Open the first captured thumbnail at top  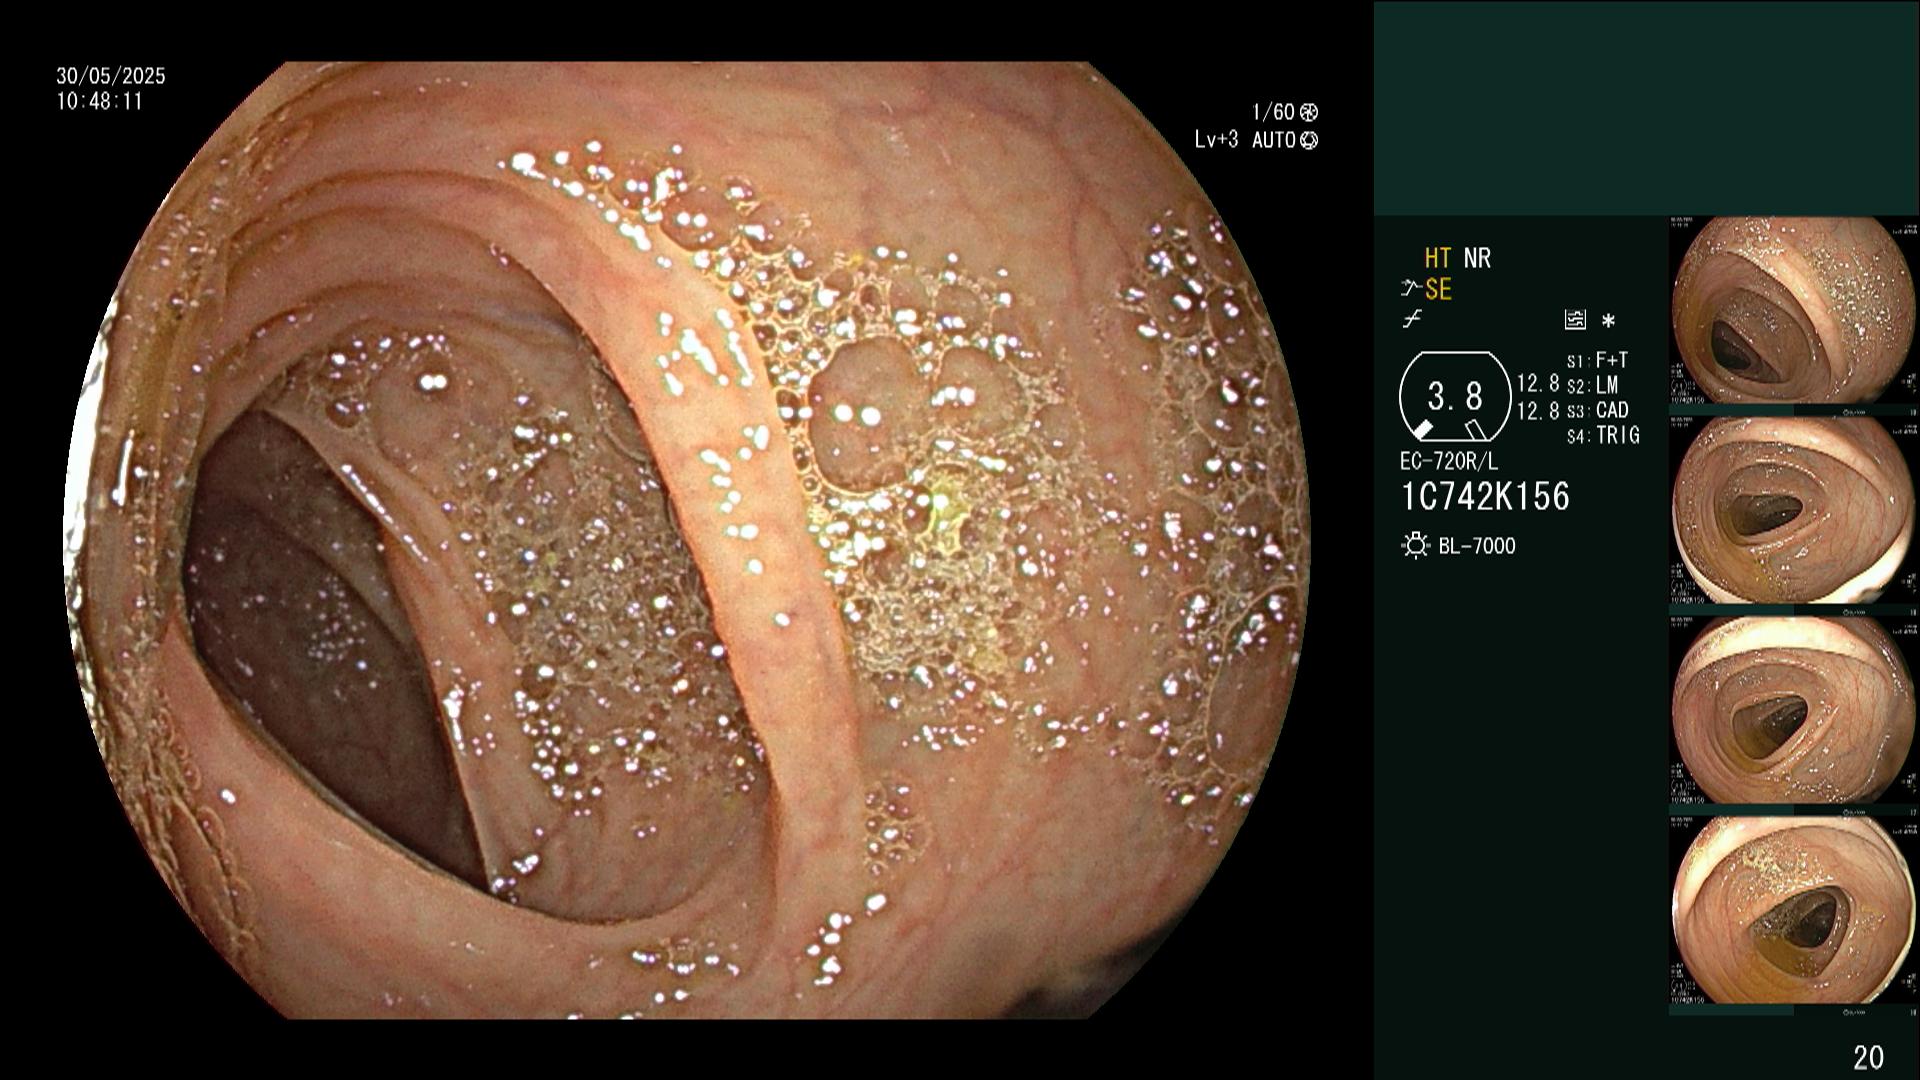1793,311
